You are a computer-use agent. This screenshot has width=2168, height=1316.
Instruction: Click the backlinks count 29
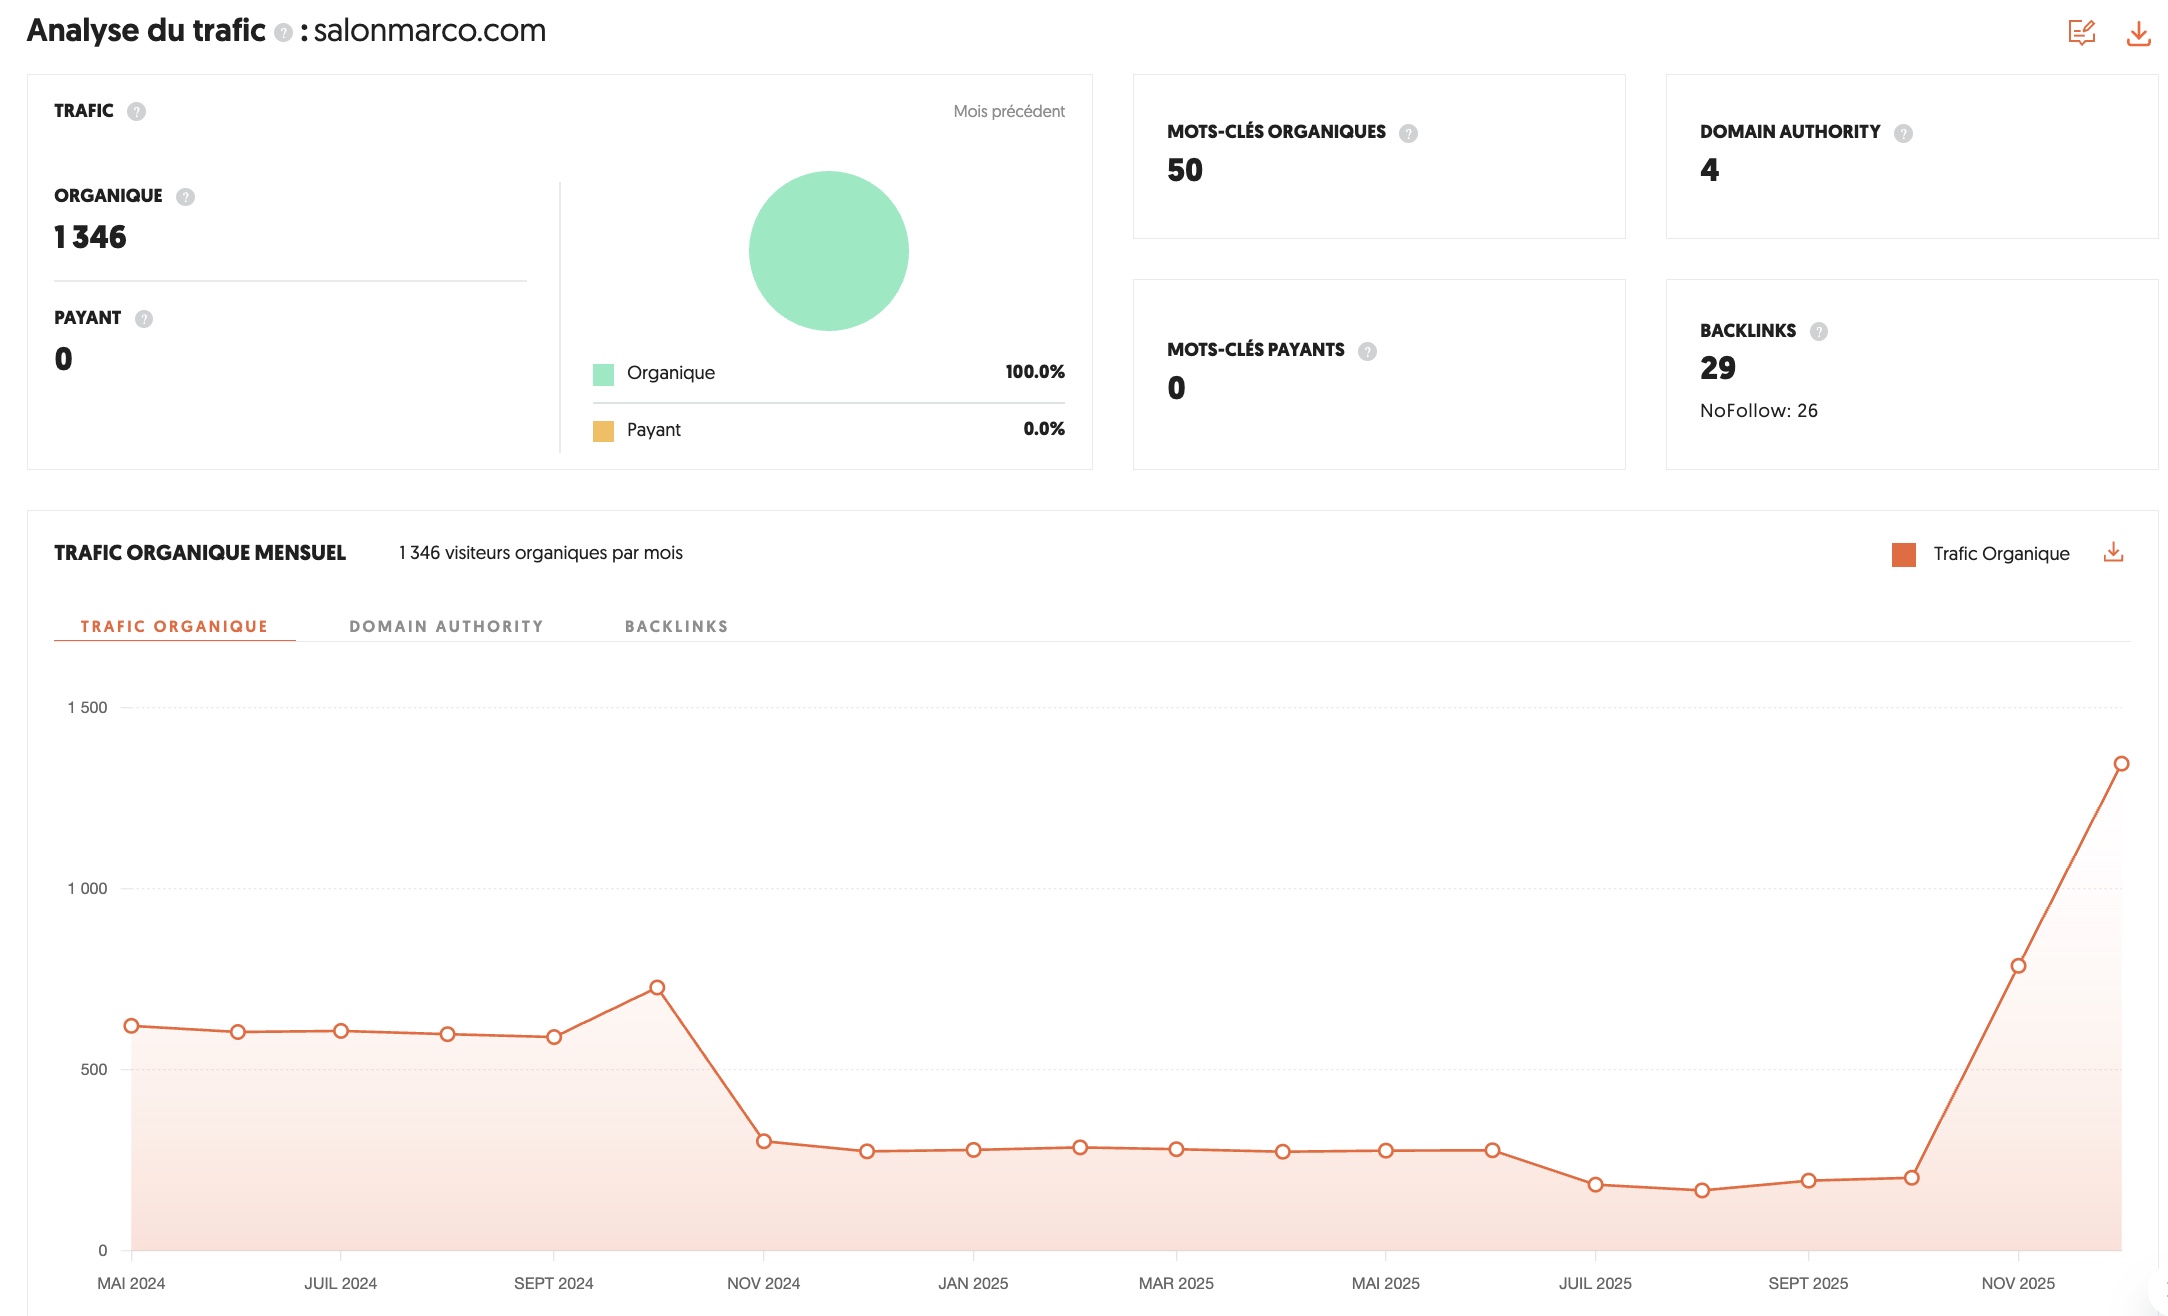1717,368
